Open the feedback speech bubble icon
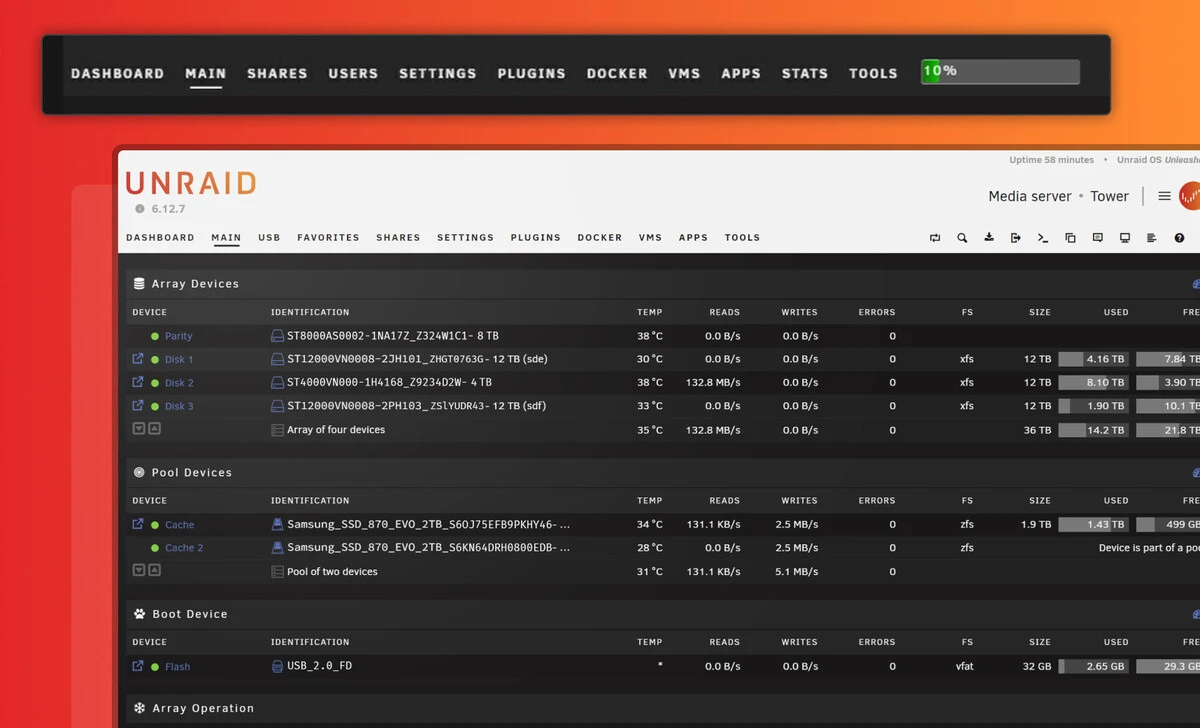 coord(1098,238)
